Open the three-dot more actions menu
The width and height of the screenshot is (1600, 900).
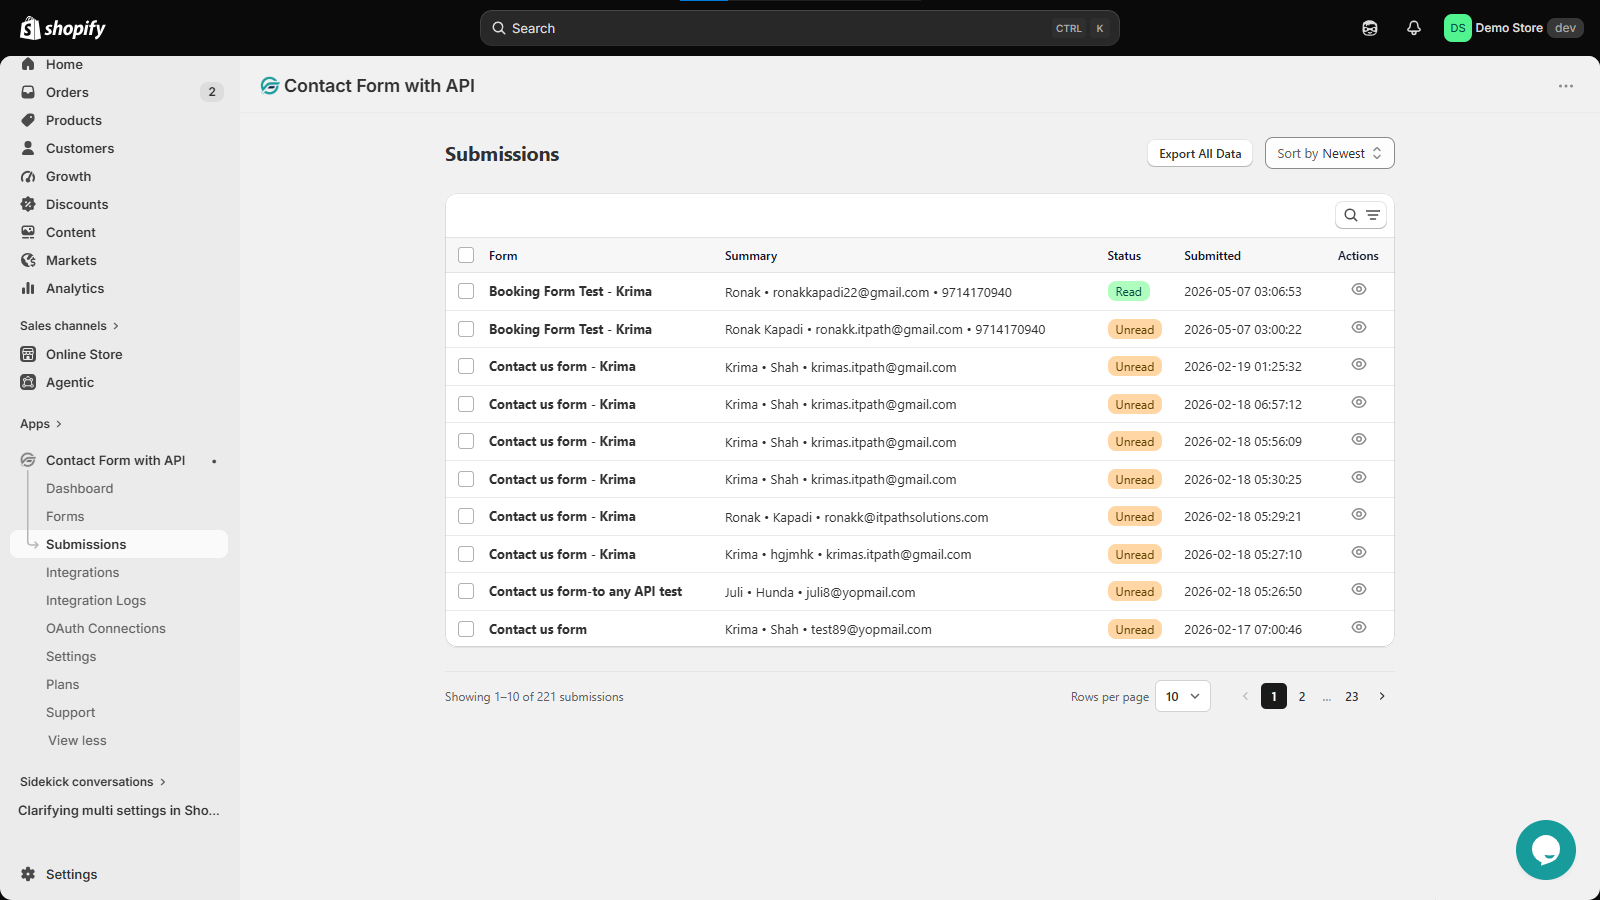coord(1566,86)
